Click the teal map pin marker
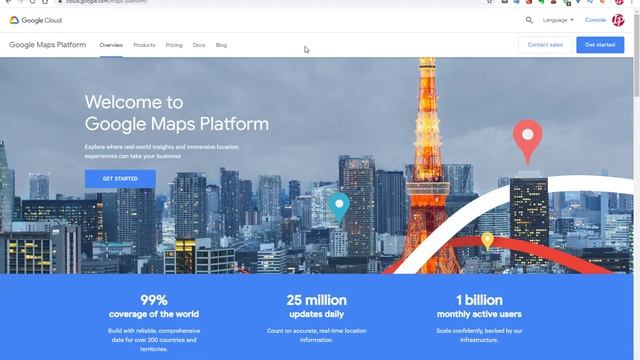The image size is (640, 360). pyautogui.click(x=339, y=209)
